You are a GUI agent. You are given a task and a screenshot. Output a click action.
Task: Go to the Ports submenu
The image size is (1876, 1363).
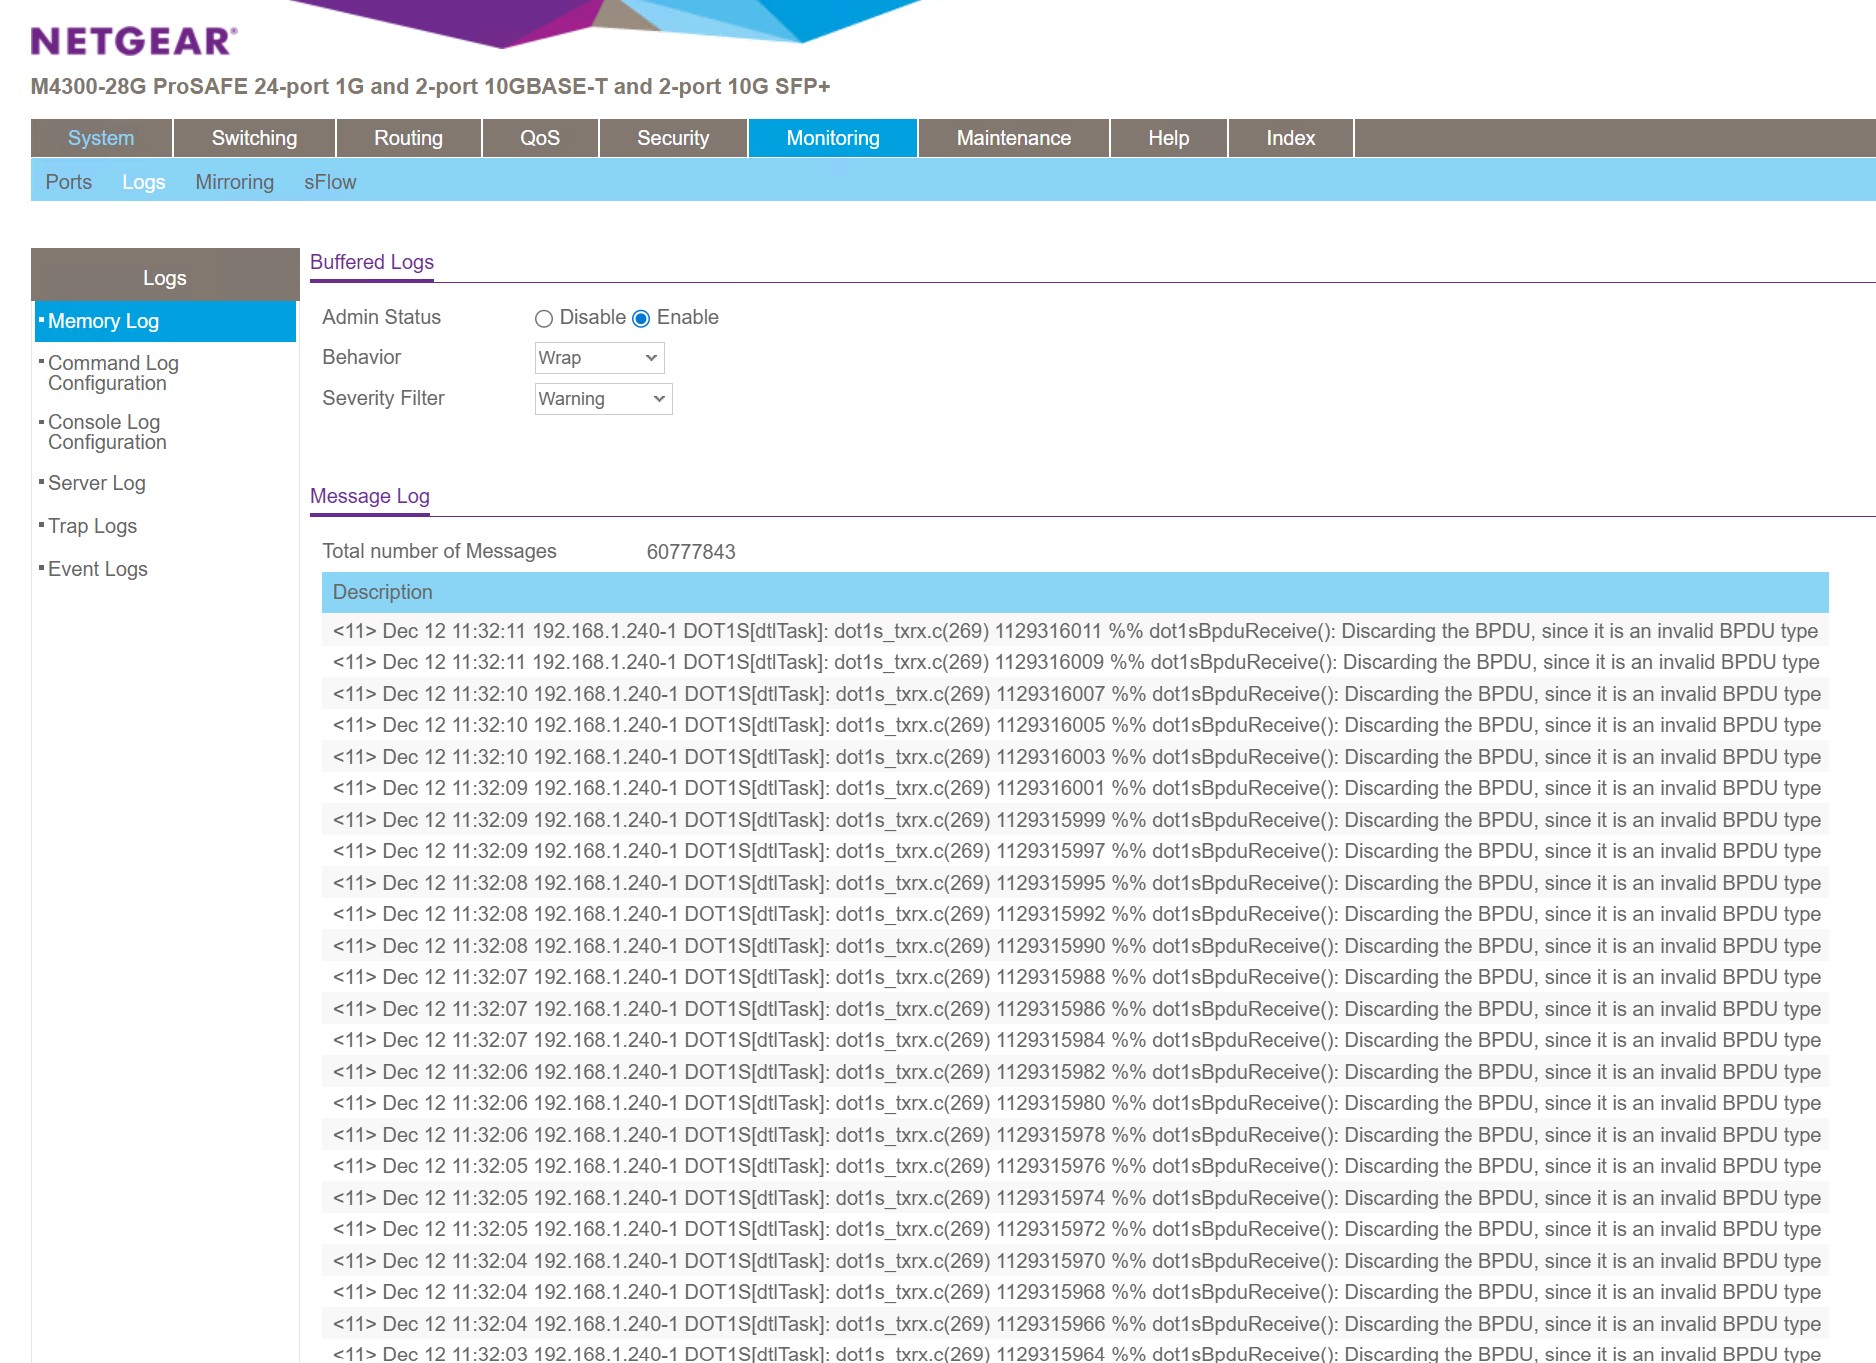(x=69, y=182)
